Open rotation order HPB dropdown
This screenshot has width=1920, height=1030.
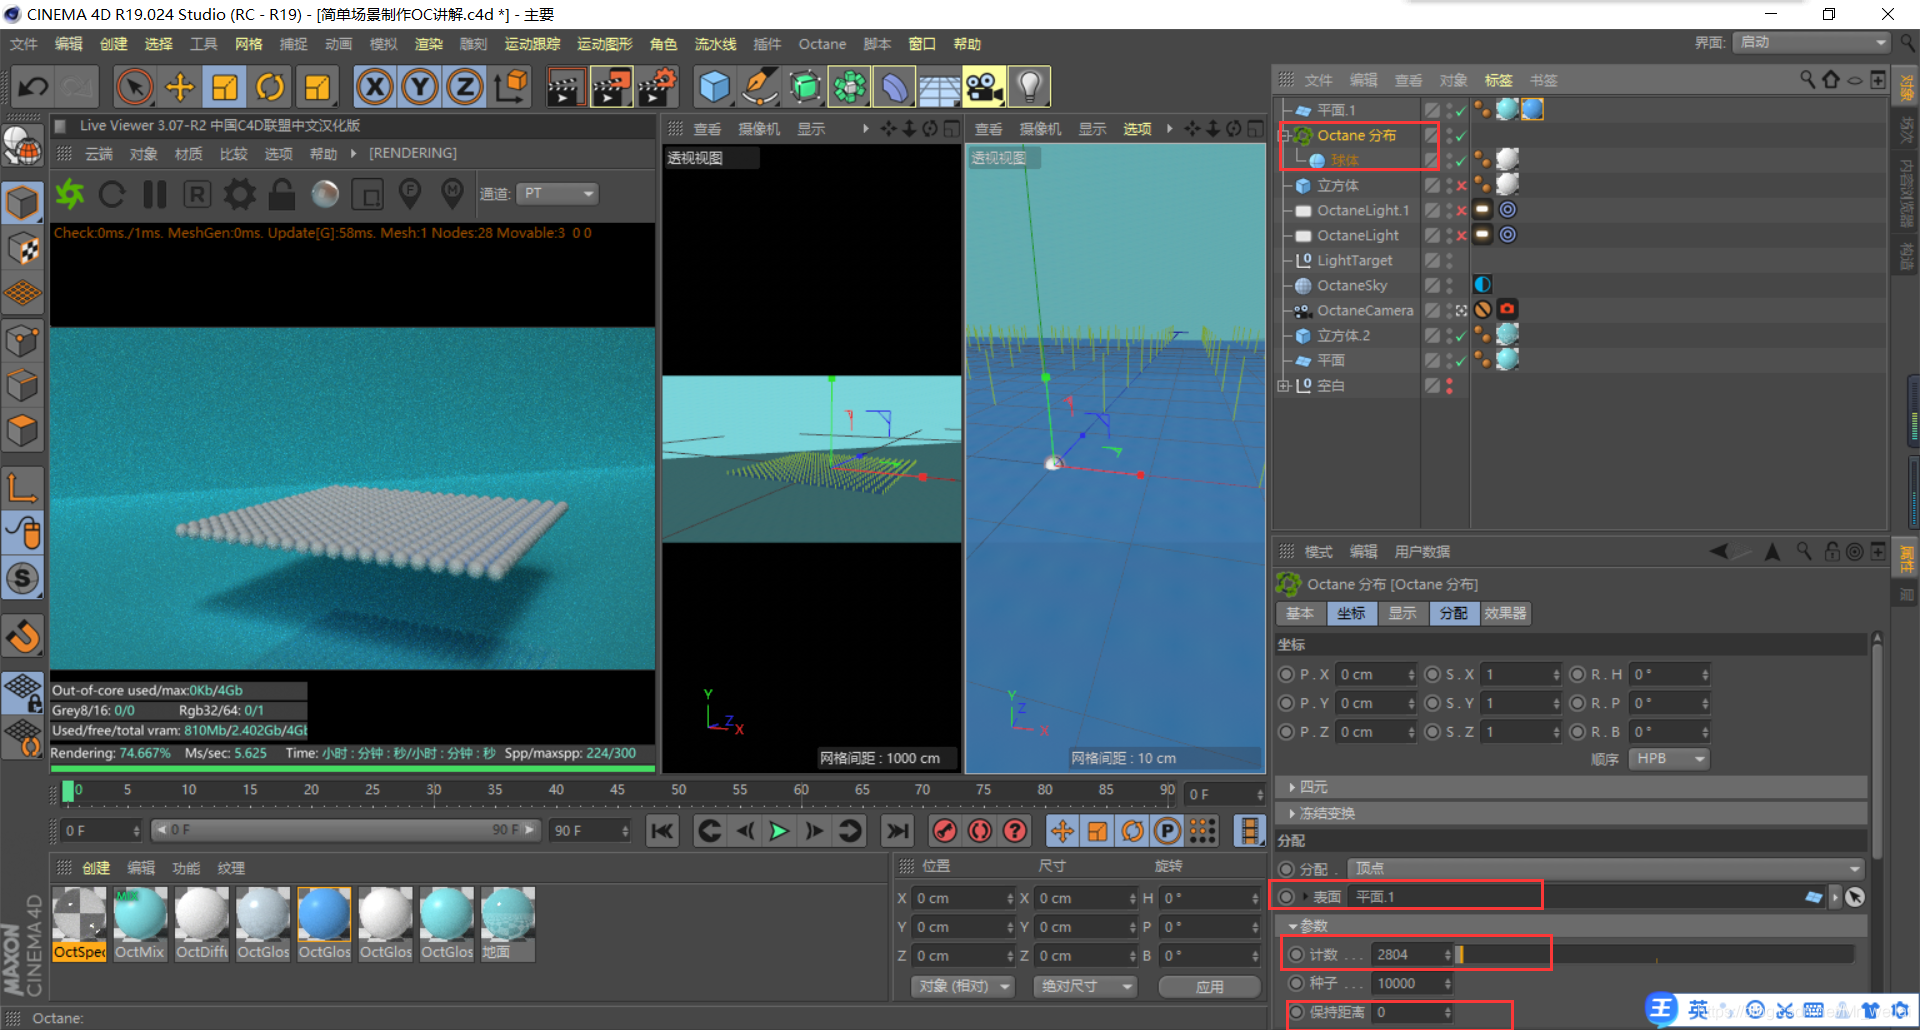pos(1668,759)
